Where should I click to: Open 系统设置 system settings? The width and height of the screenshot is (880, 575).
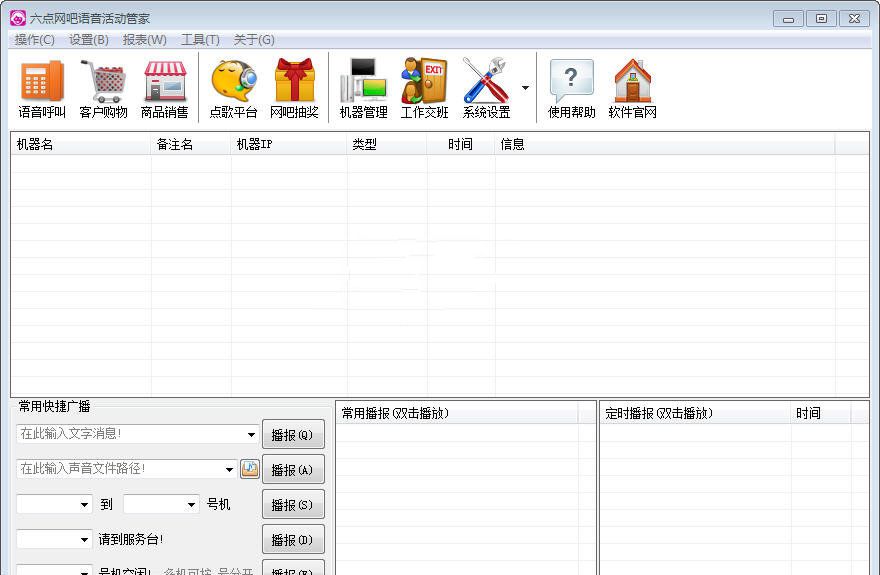click(486, 88)
